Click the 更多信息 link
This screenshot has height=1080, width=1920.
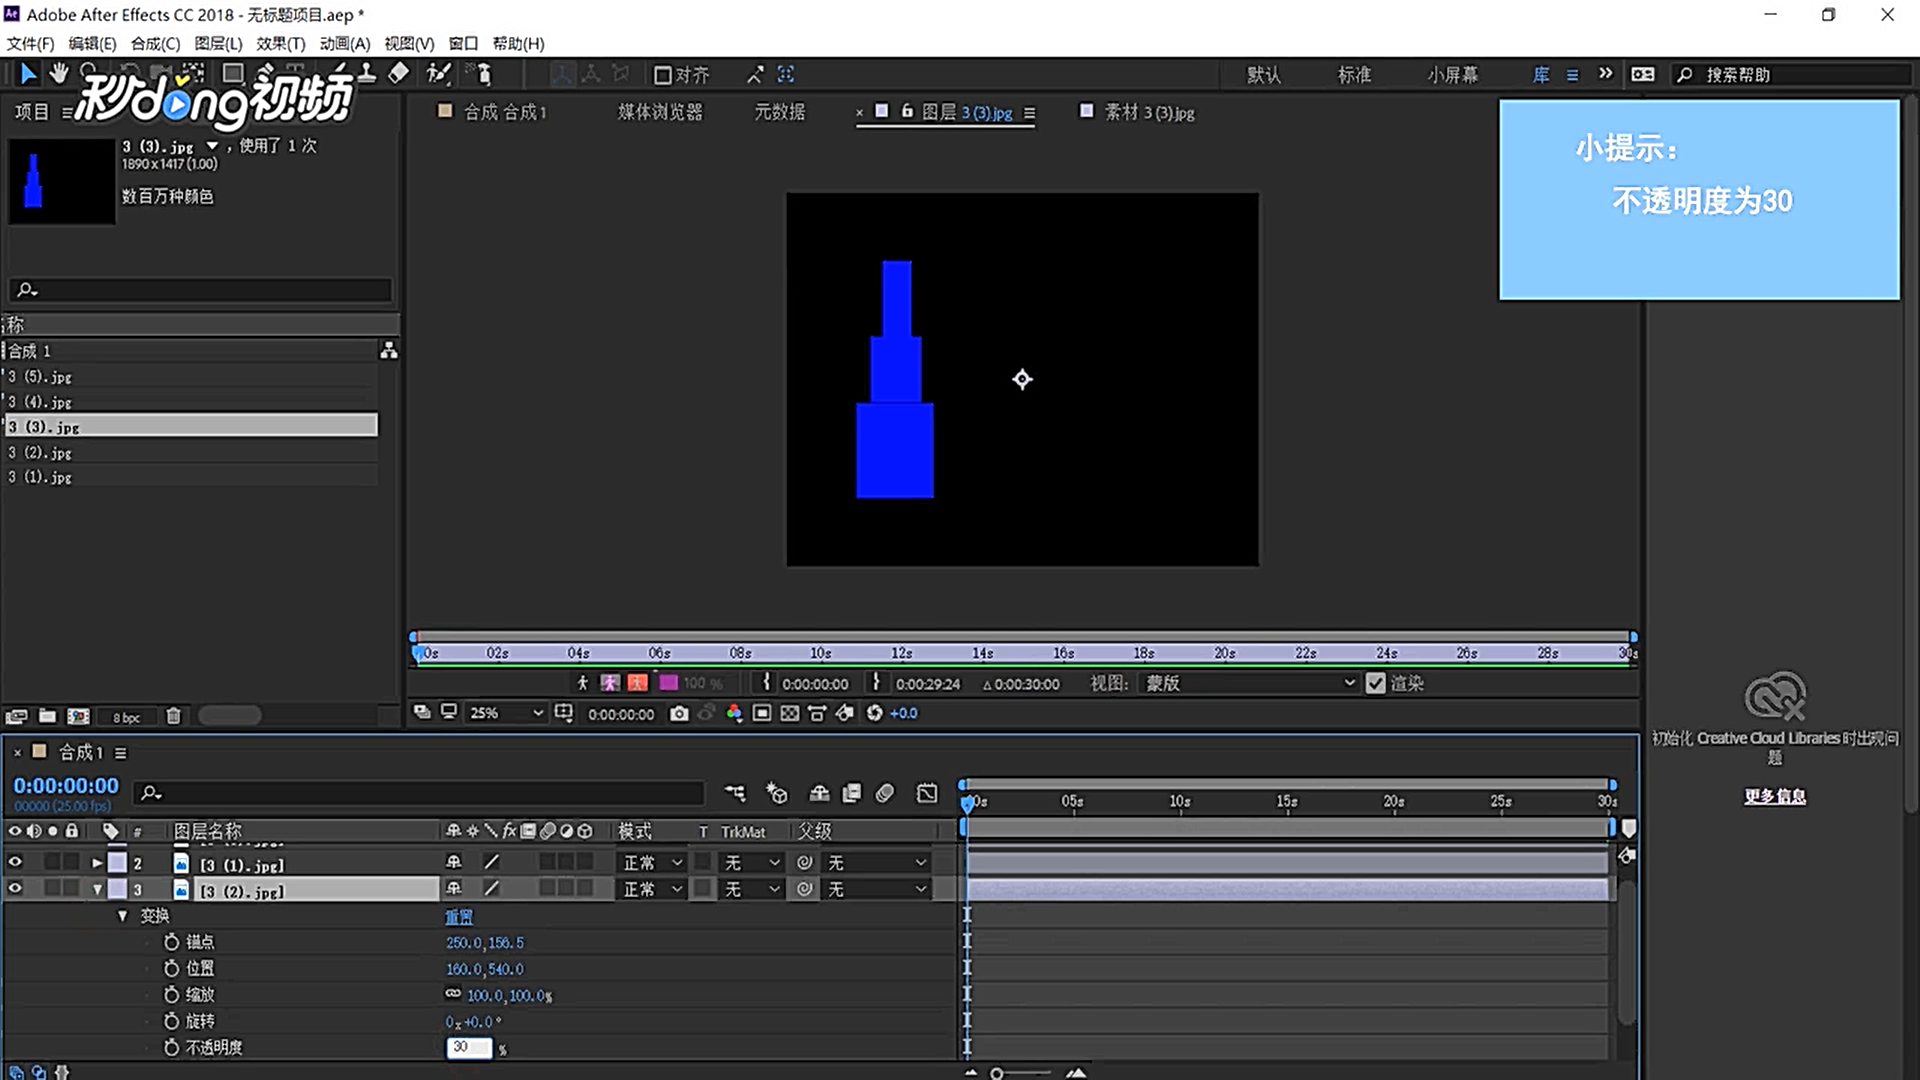click(1775, 796)
